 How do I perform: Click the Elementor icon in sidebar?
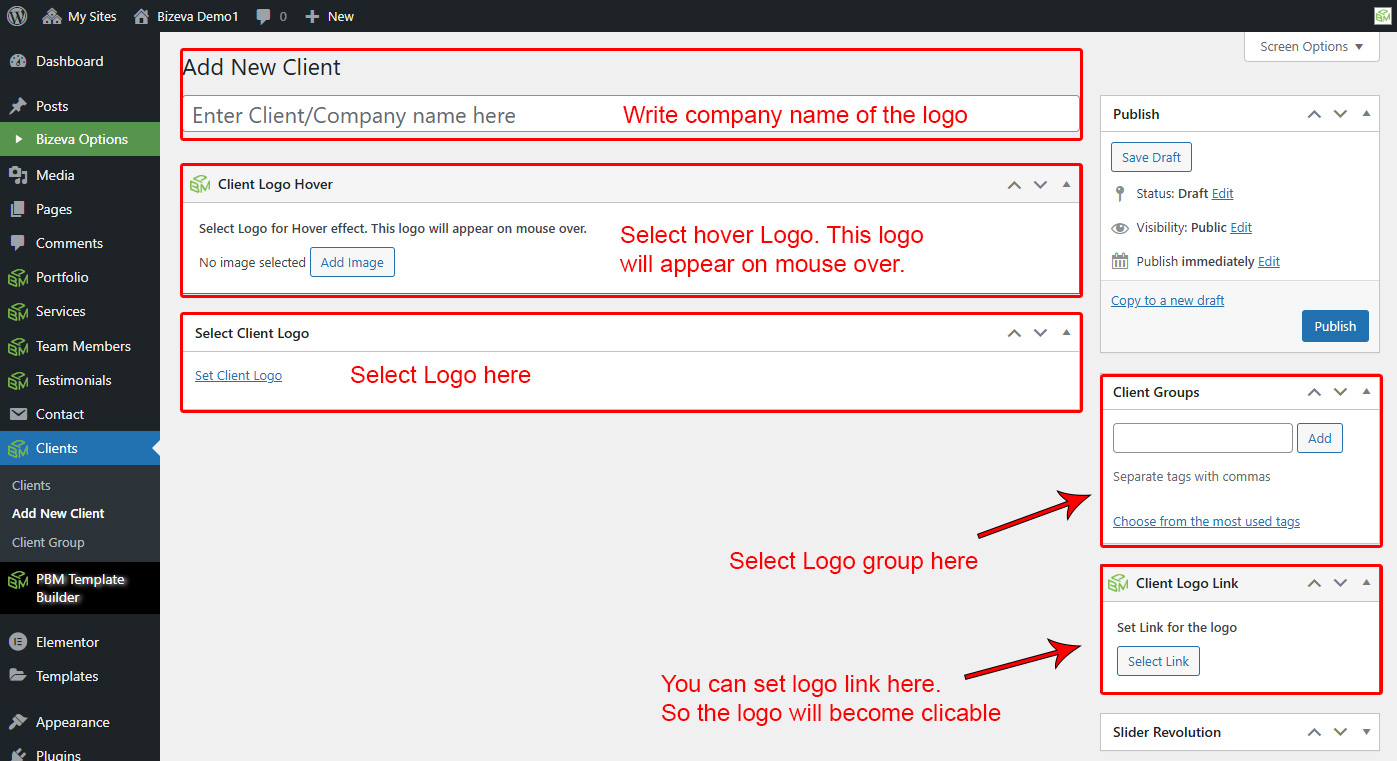click(17, 642)
